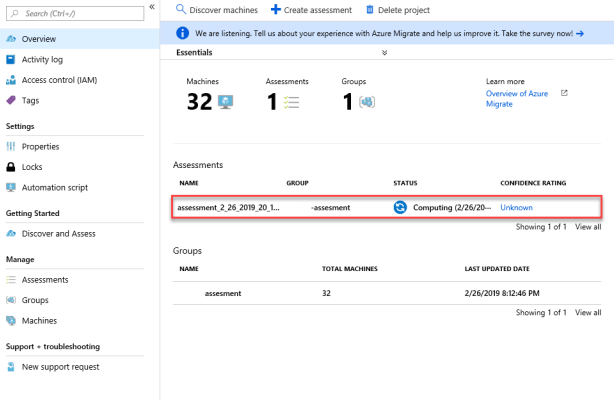The width and height of the screenshot is (614, 400).
Task: Click the Activity log icon
Action: point(11,59)
